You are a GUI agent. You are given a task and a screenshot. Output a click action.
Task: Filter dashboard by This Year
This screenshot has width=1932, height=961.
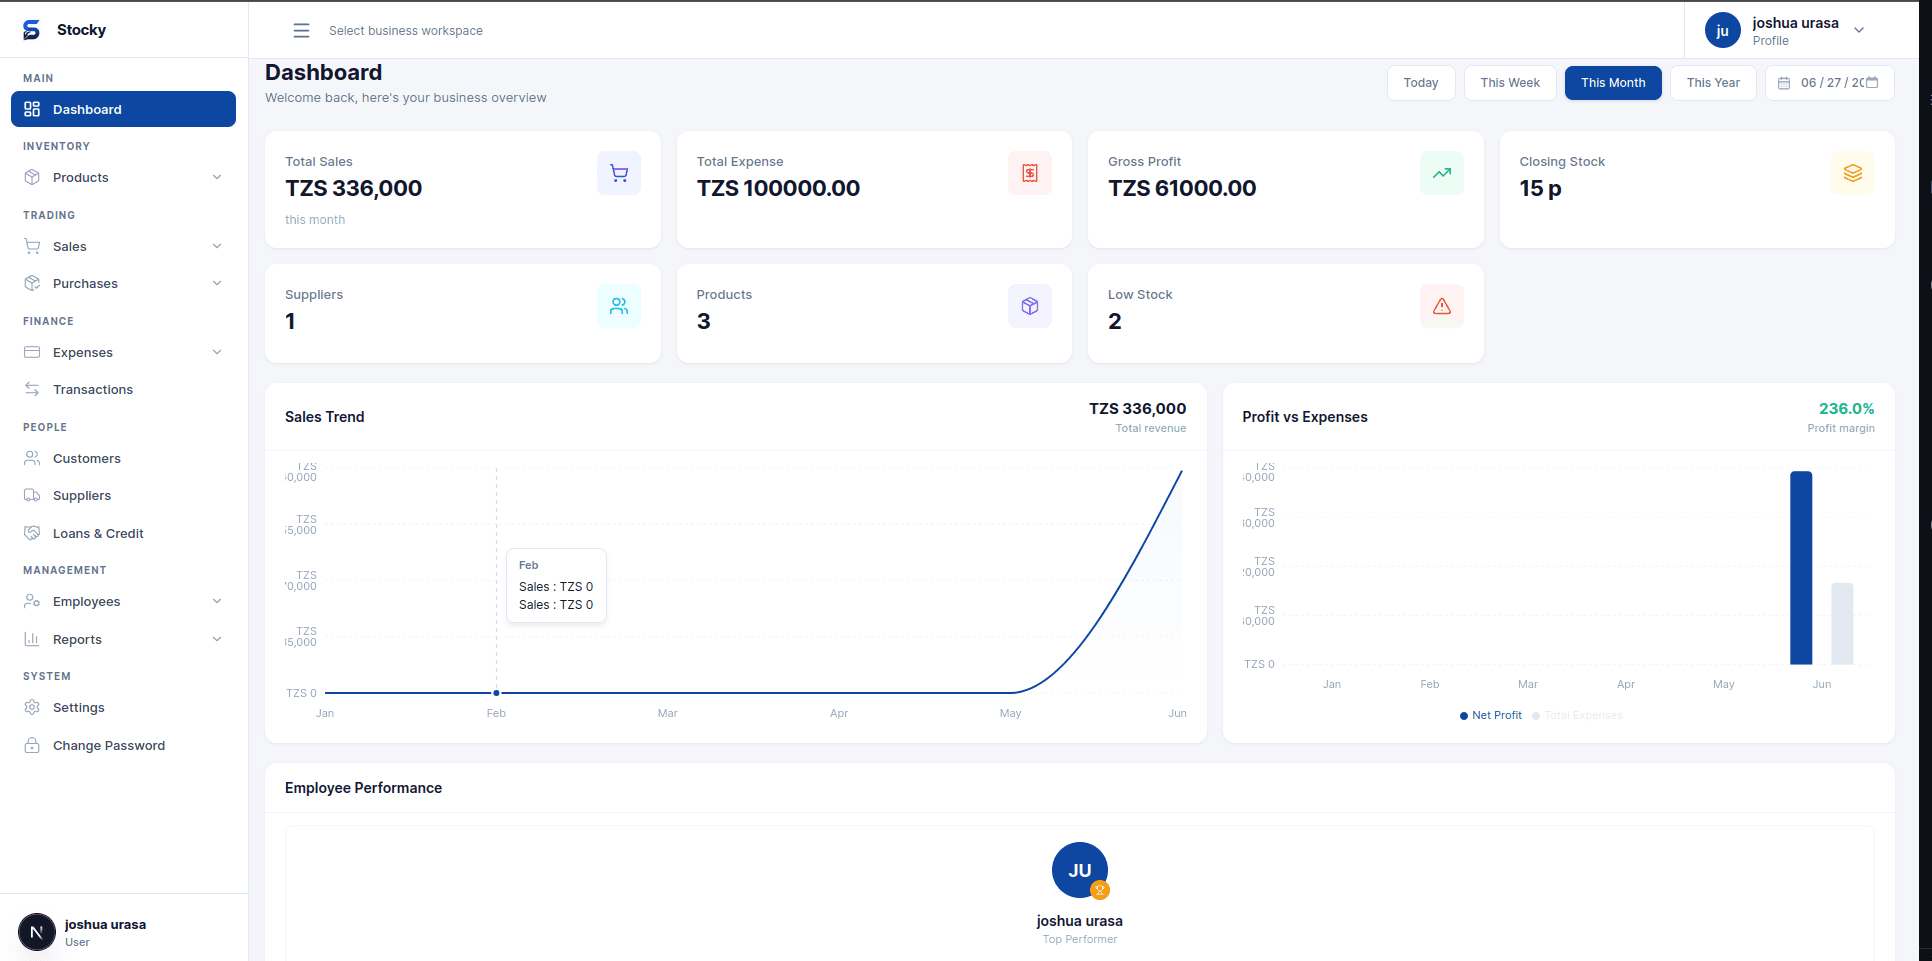(1713, 83)
